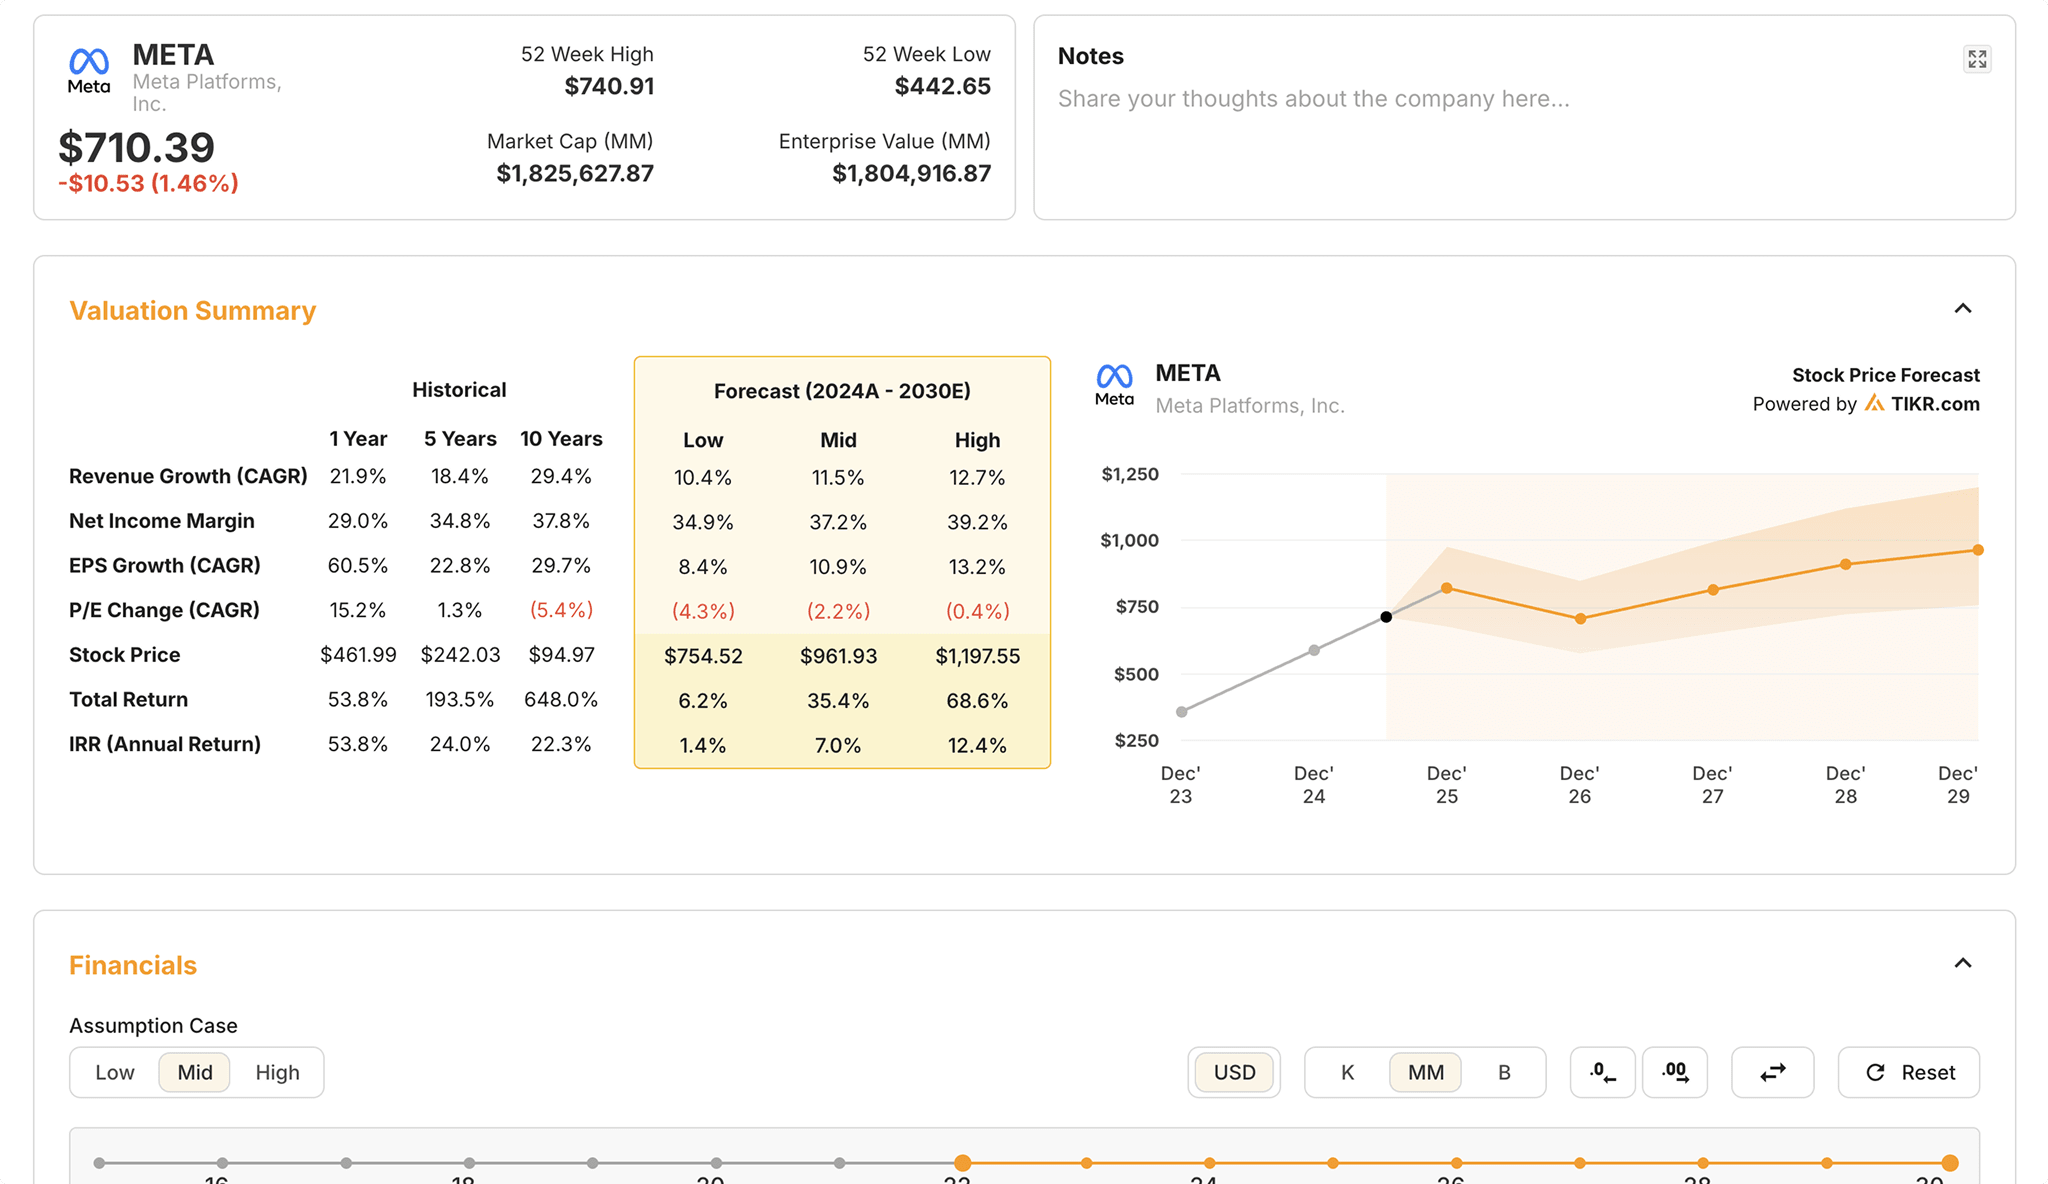Click the Dec '23 gray historical point

[1182, 712]
